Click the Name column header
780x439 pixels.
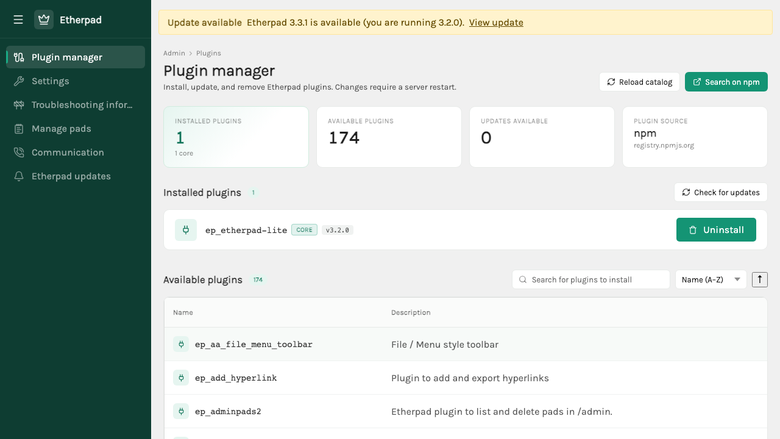pos(183,312)
